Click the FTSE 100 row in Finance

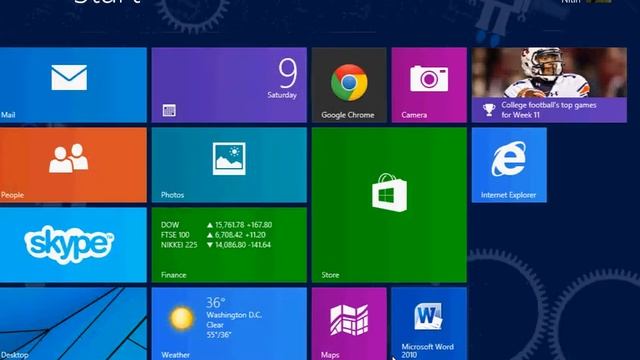[x=213, y=235]
